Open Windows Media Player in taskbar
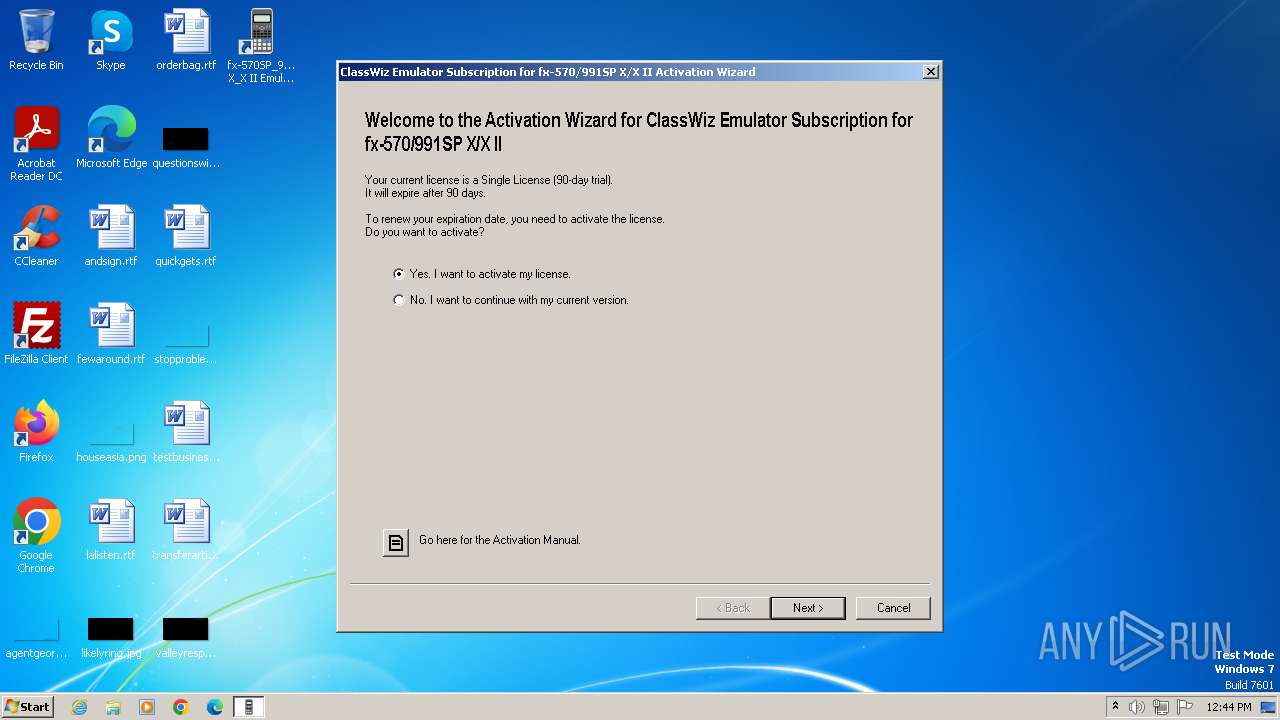 point(147,707)
